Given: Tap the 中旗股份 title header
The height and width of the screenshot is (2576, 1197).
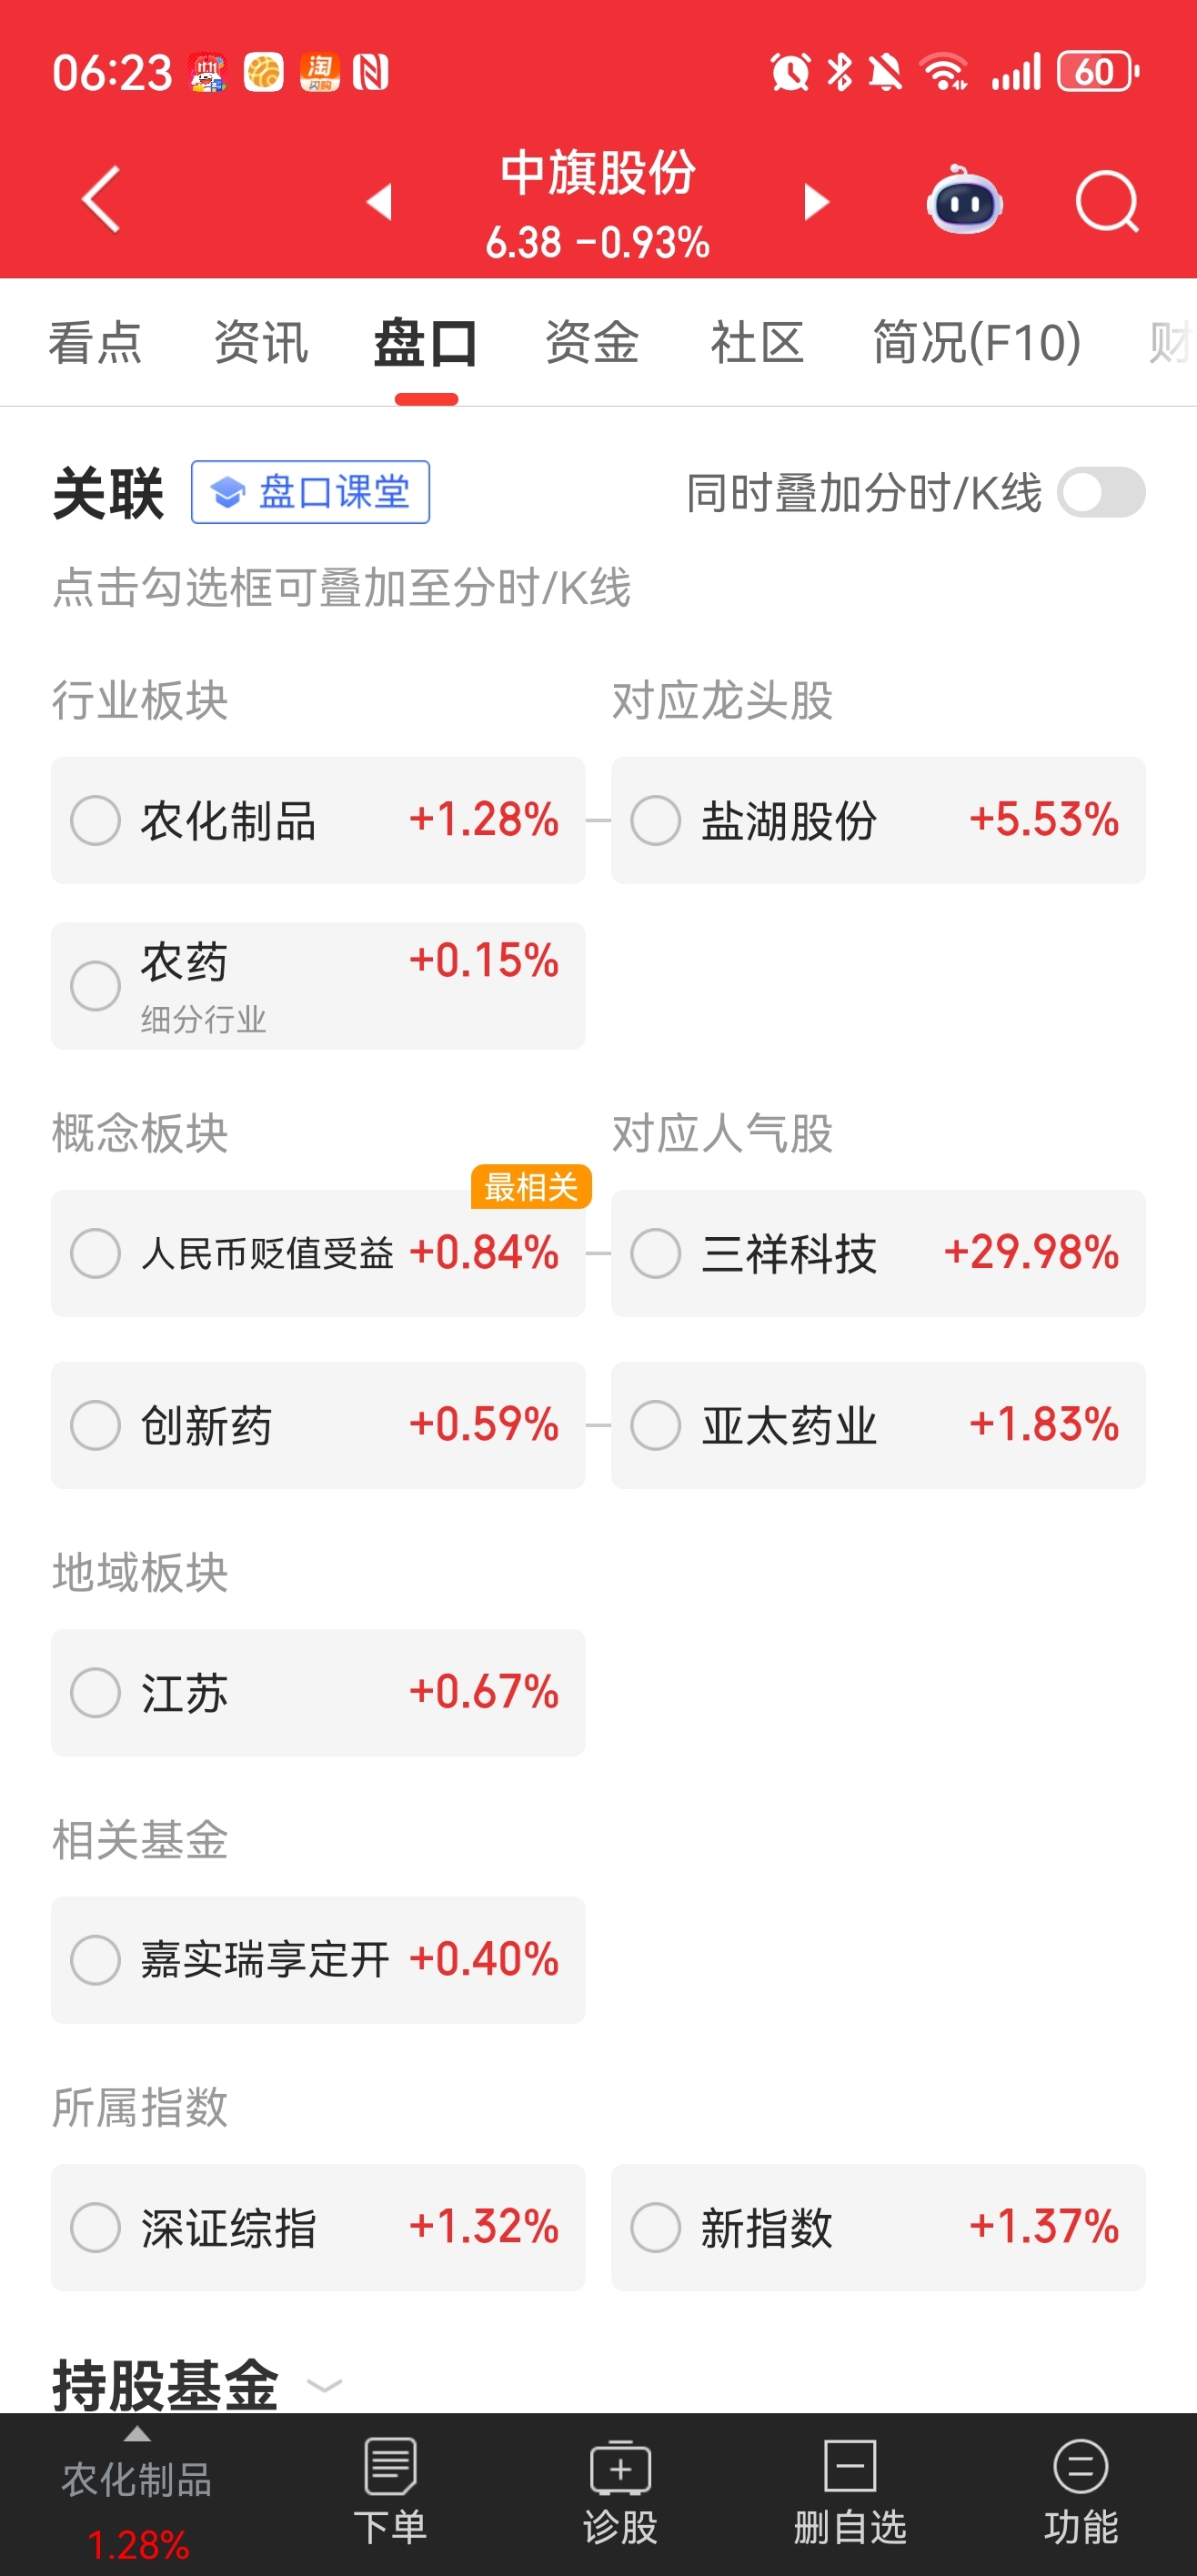Looking at the screenshot, I should click(598, 172).
